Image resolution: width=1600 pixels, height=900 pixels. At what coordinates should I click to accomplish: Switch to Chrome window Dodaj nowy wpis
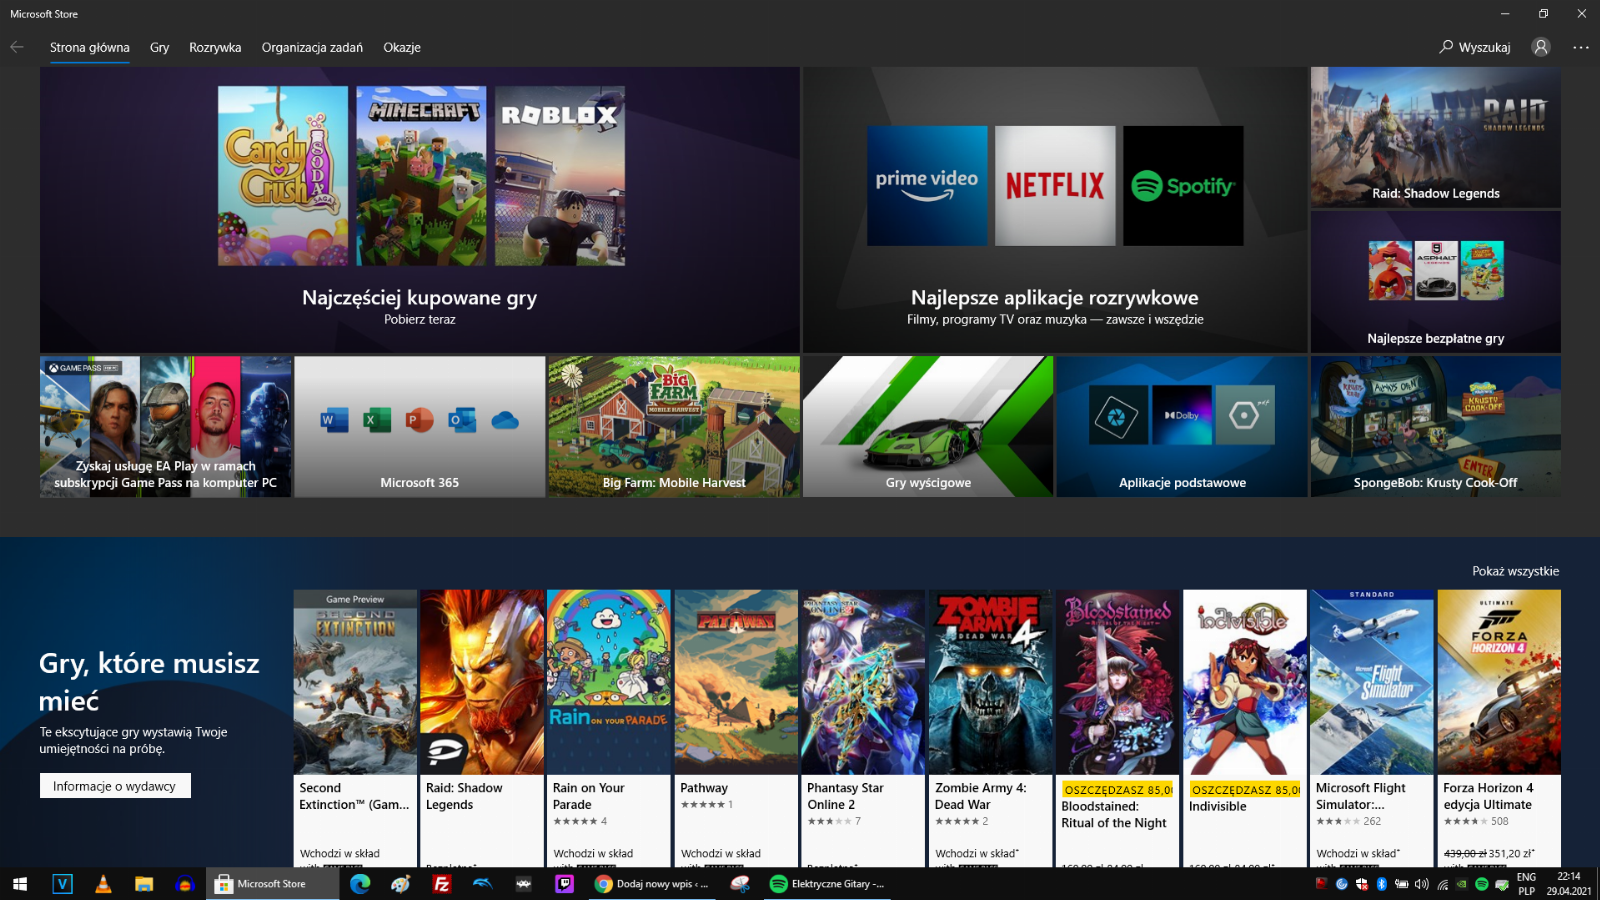coord(651,884)
